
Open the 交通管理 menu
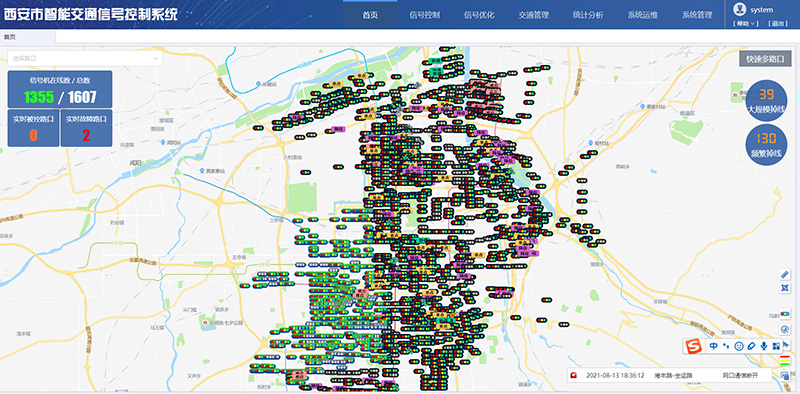pos(534,15)
